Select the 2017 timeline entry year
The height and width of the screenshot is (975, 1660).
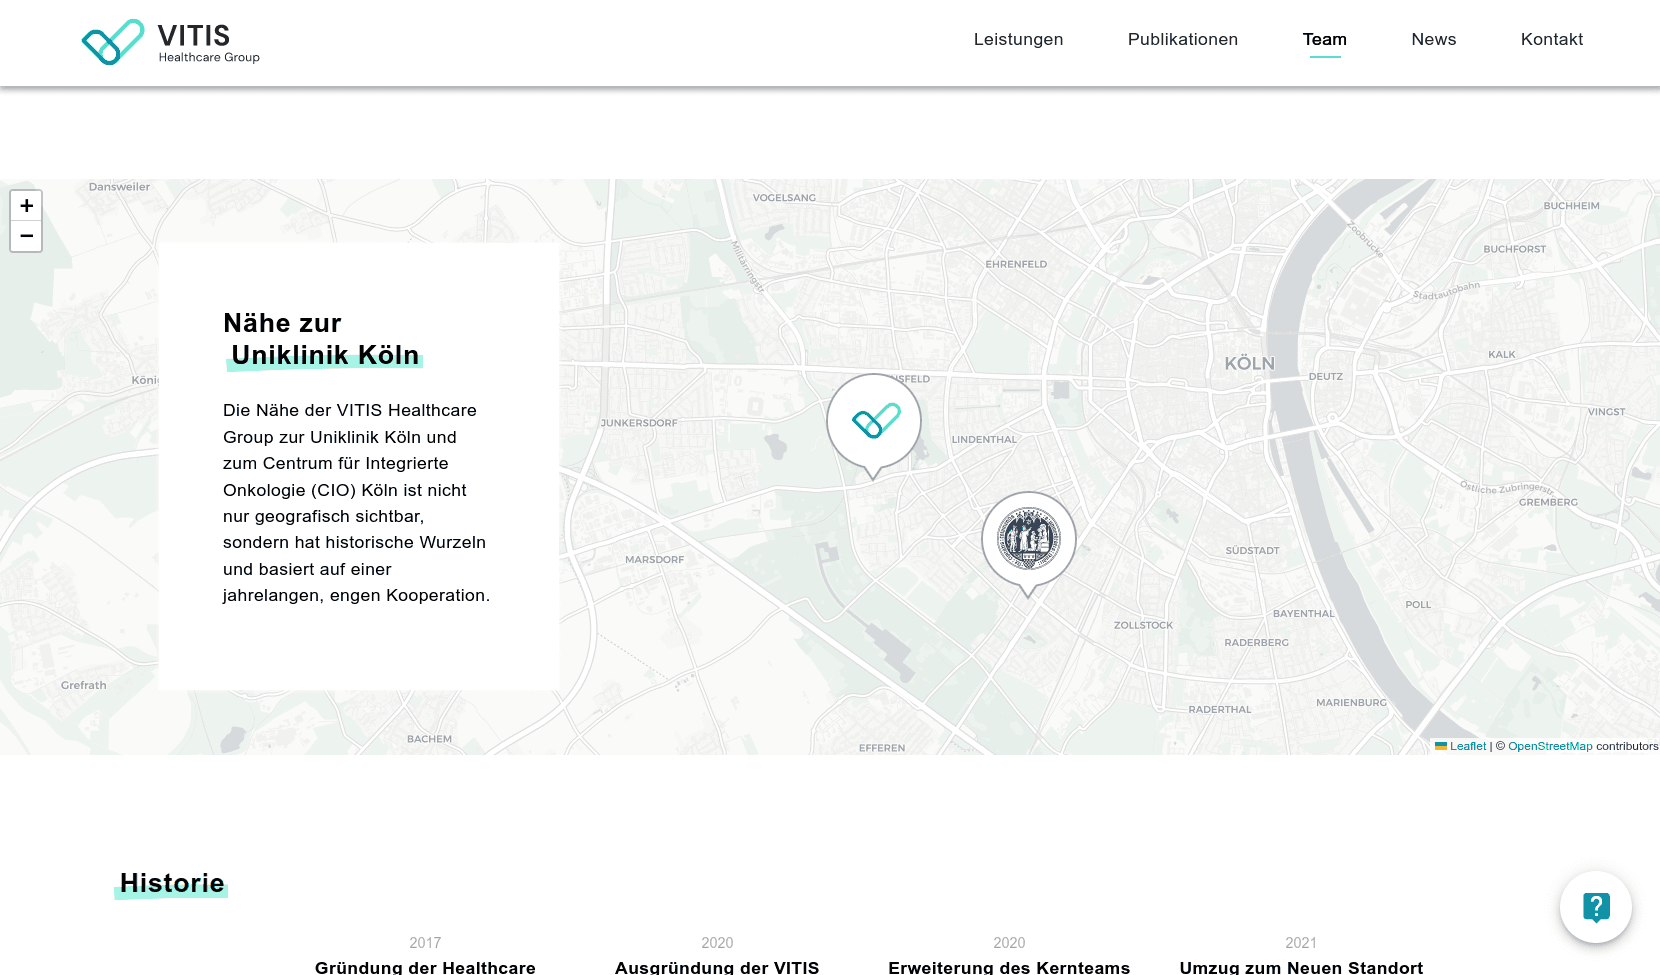click(425, 943)
